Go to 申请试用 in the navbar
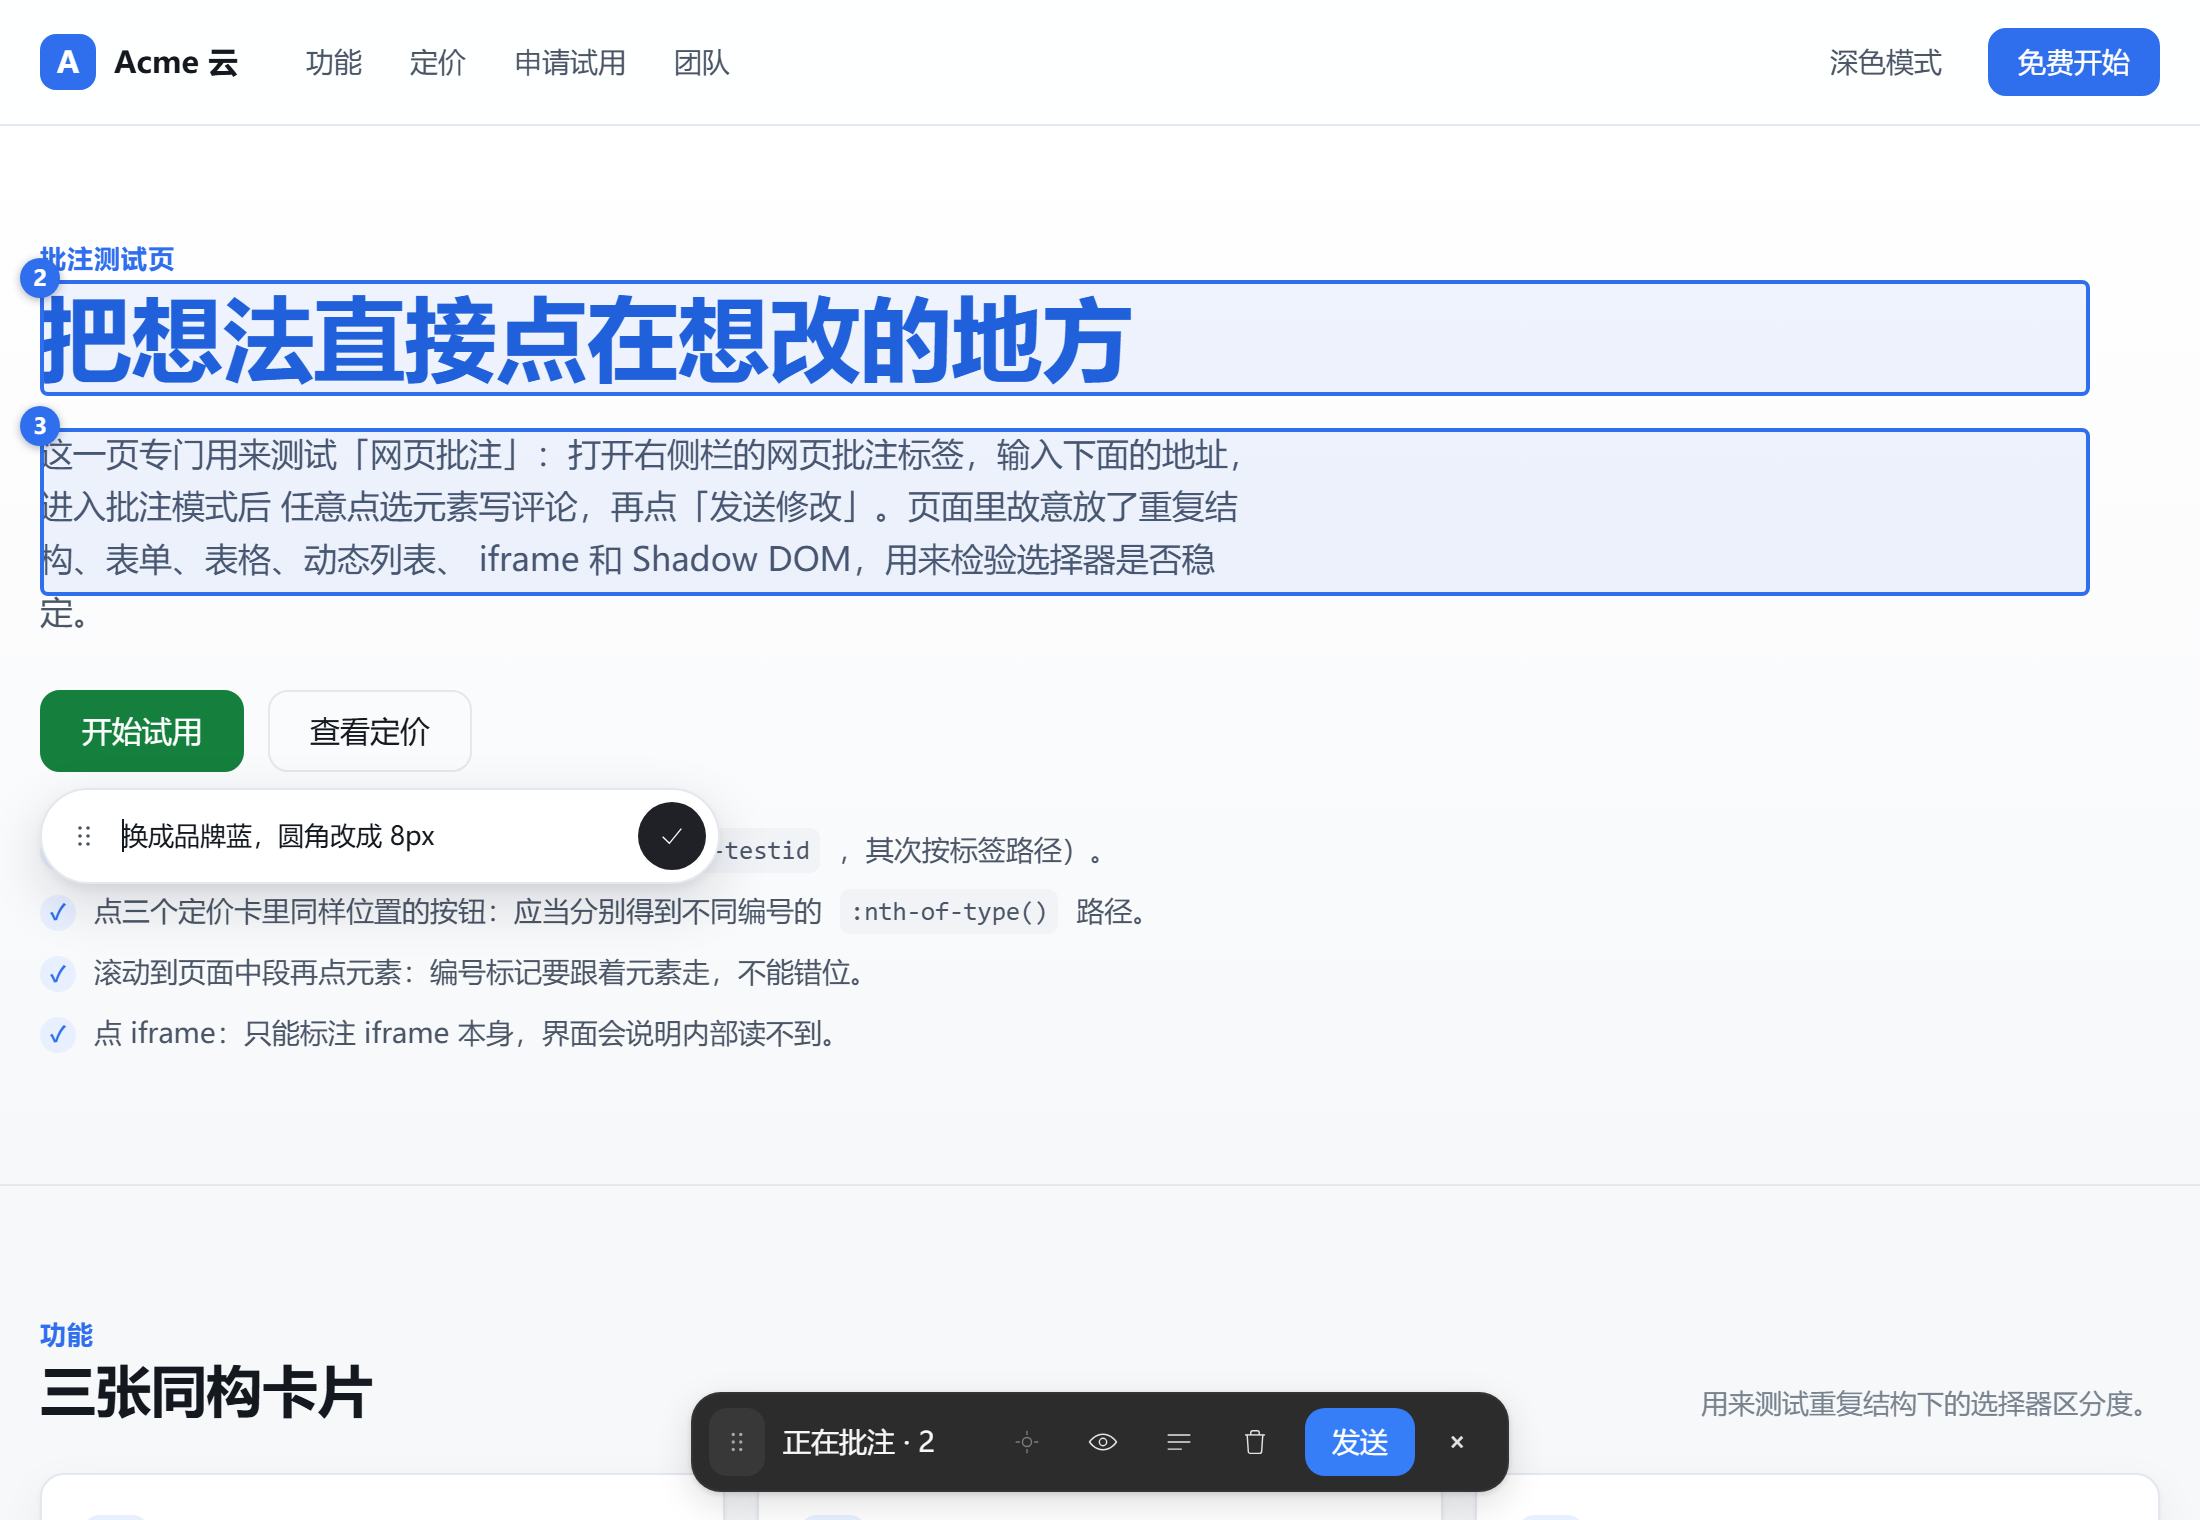Screen dimensions: 2200x1520 [x=570, y=62]
